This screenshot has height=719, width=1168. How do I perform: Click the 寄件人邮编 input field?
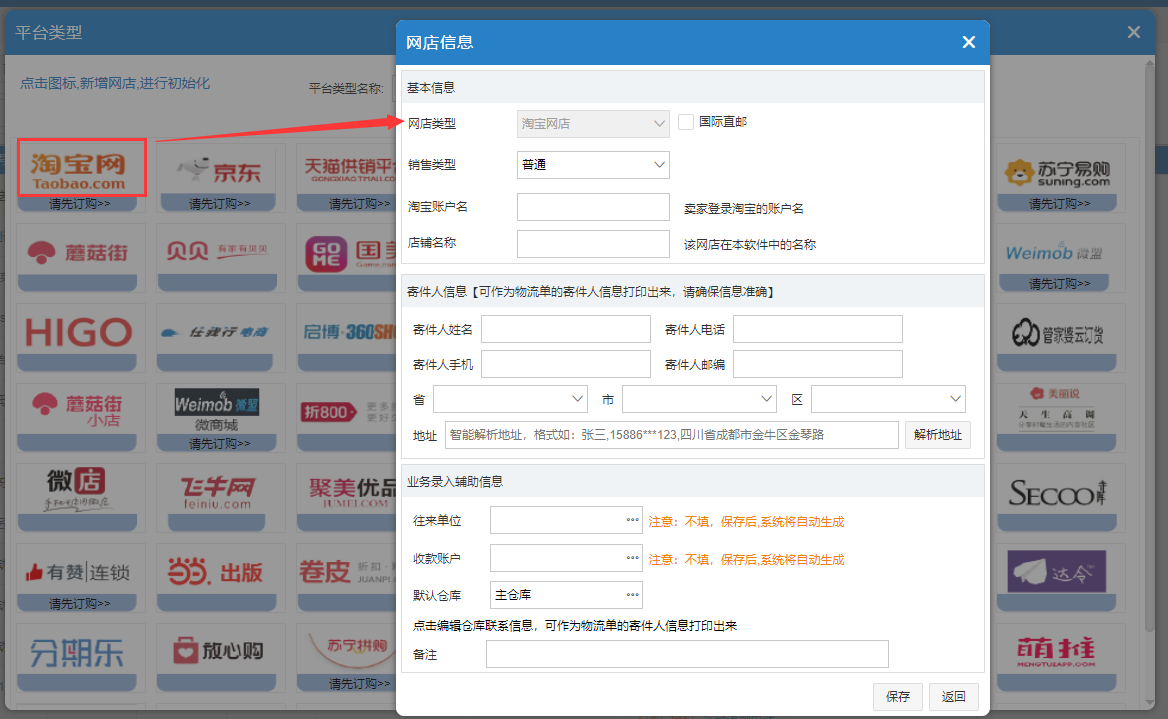click(x=817, y=364)
